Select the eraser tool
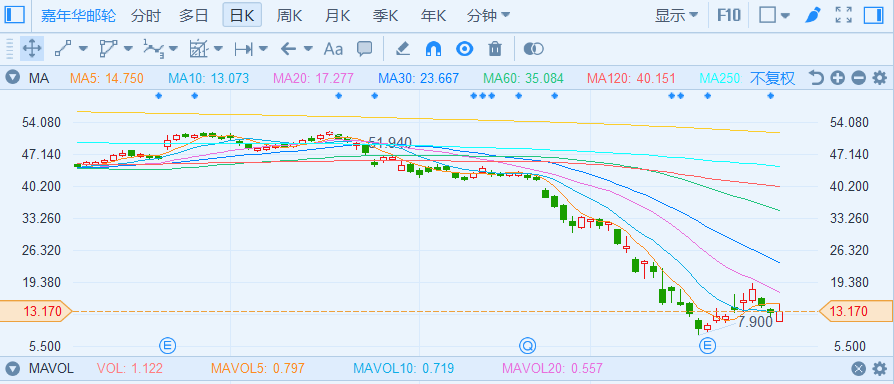894x384 pixels. (403, 49)
